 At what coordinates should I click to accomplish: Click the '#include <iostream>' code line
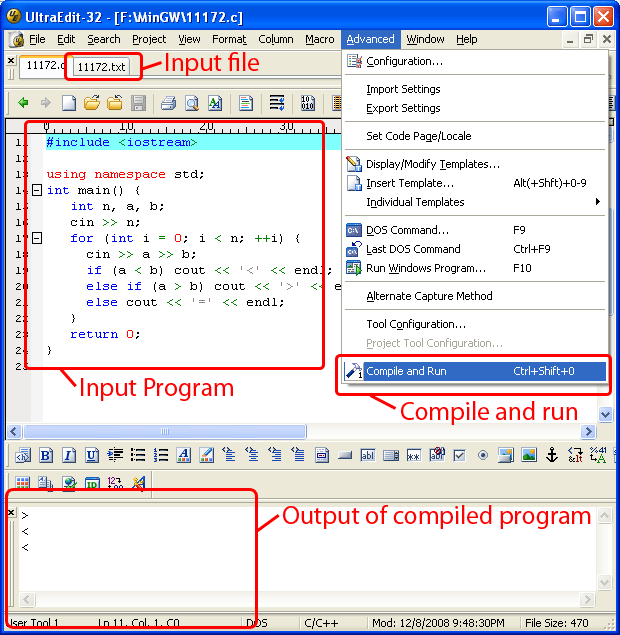pos(121,142)
